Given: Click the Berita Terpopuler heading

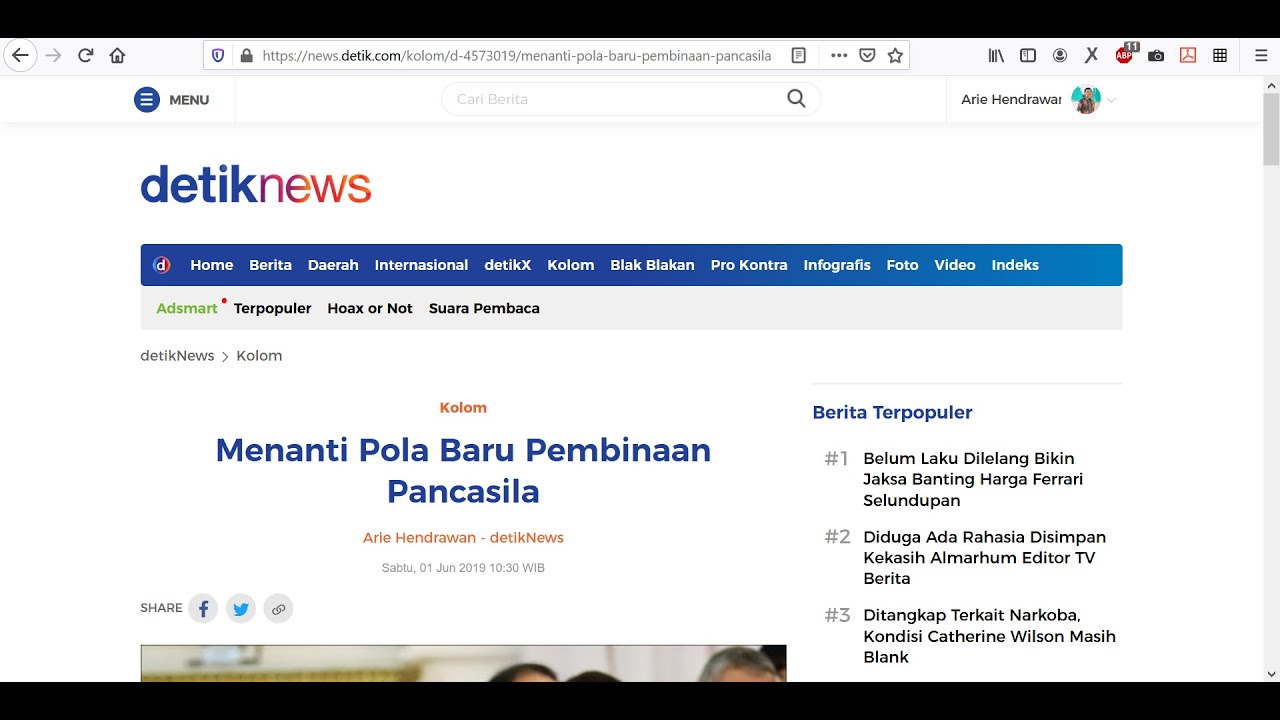Looking at the screenshot, I should point(892,412).
